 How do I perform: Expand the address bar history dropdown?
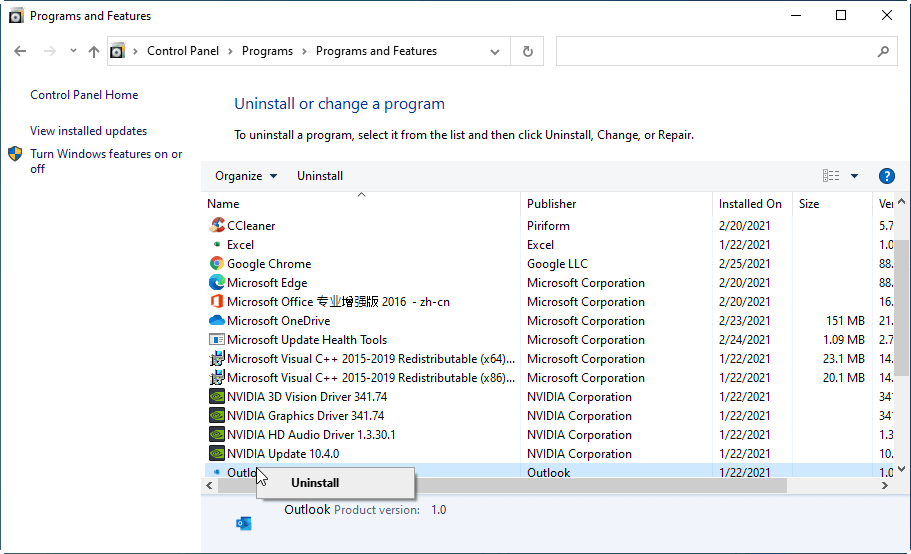495,51
